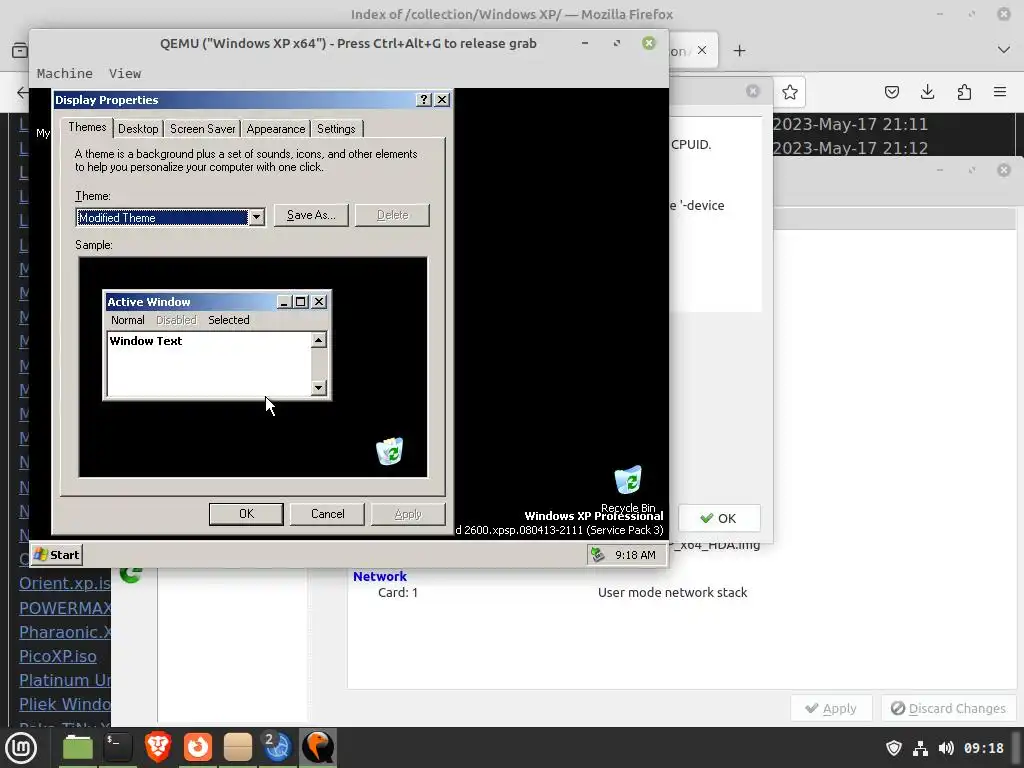Click the Discard Changes button
Viewport: 1024px width, 768px height.
949,709
